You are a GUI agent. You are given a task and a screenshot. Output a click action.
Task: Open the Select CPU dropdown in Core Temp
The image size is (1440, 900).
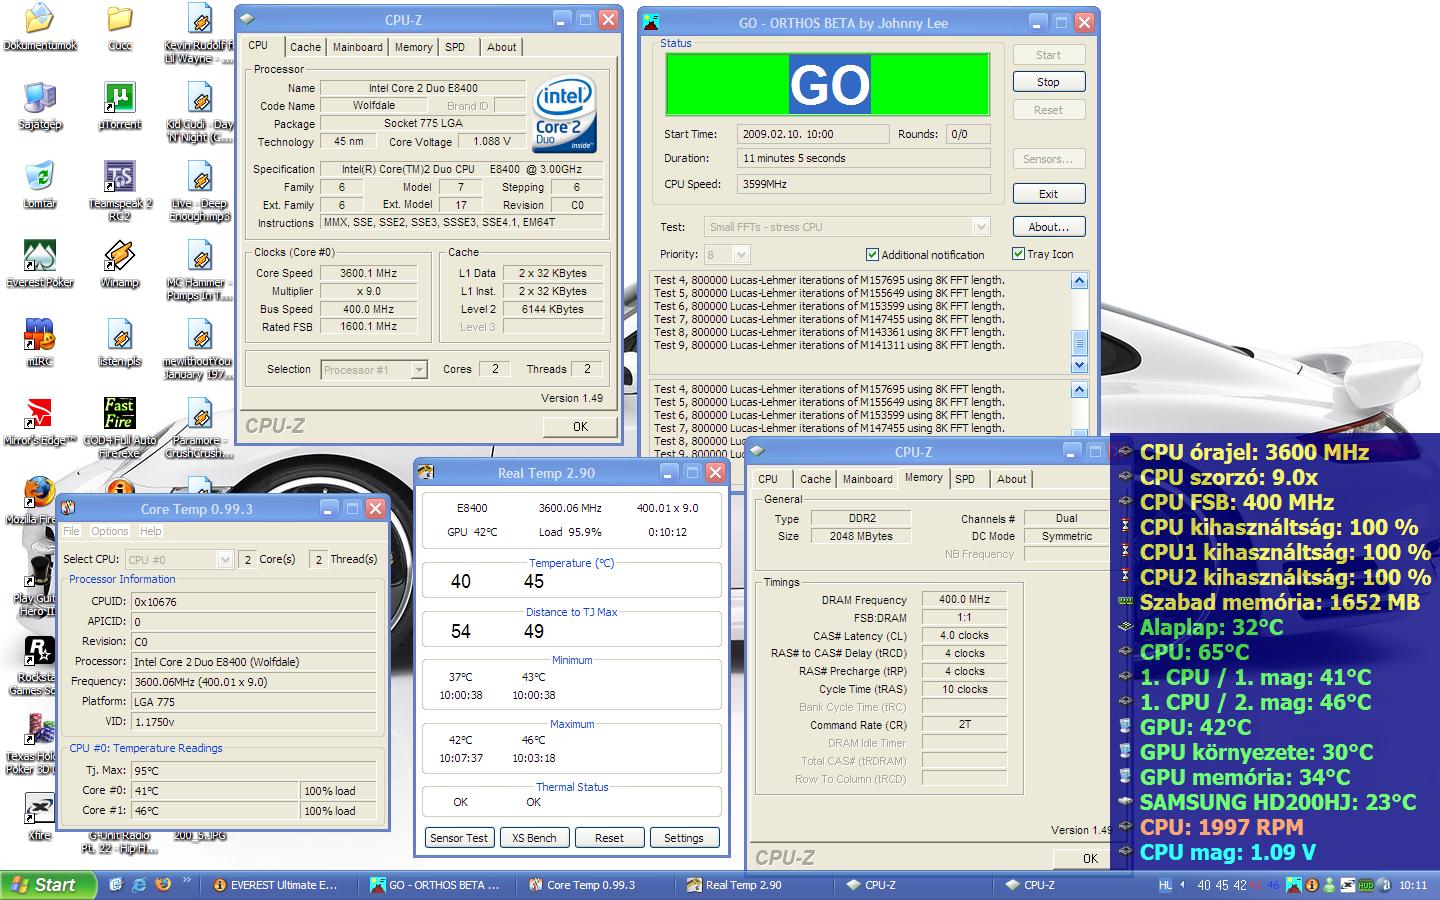[225, 559]
